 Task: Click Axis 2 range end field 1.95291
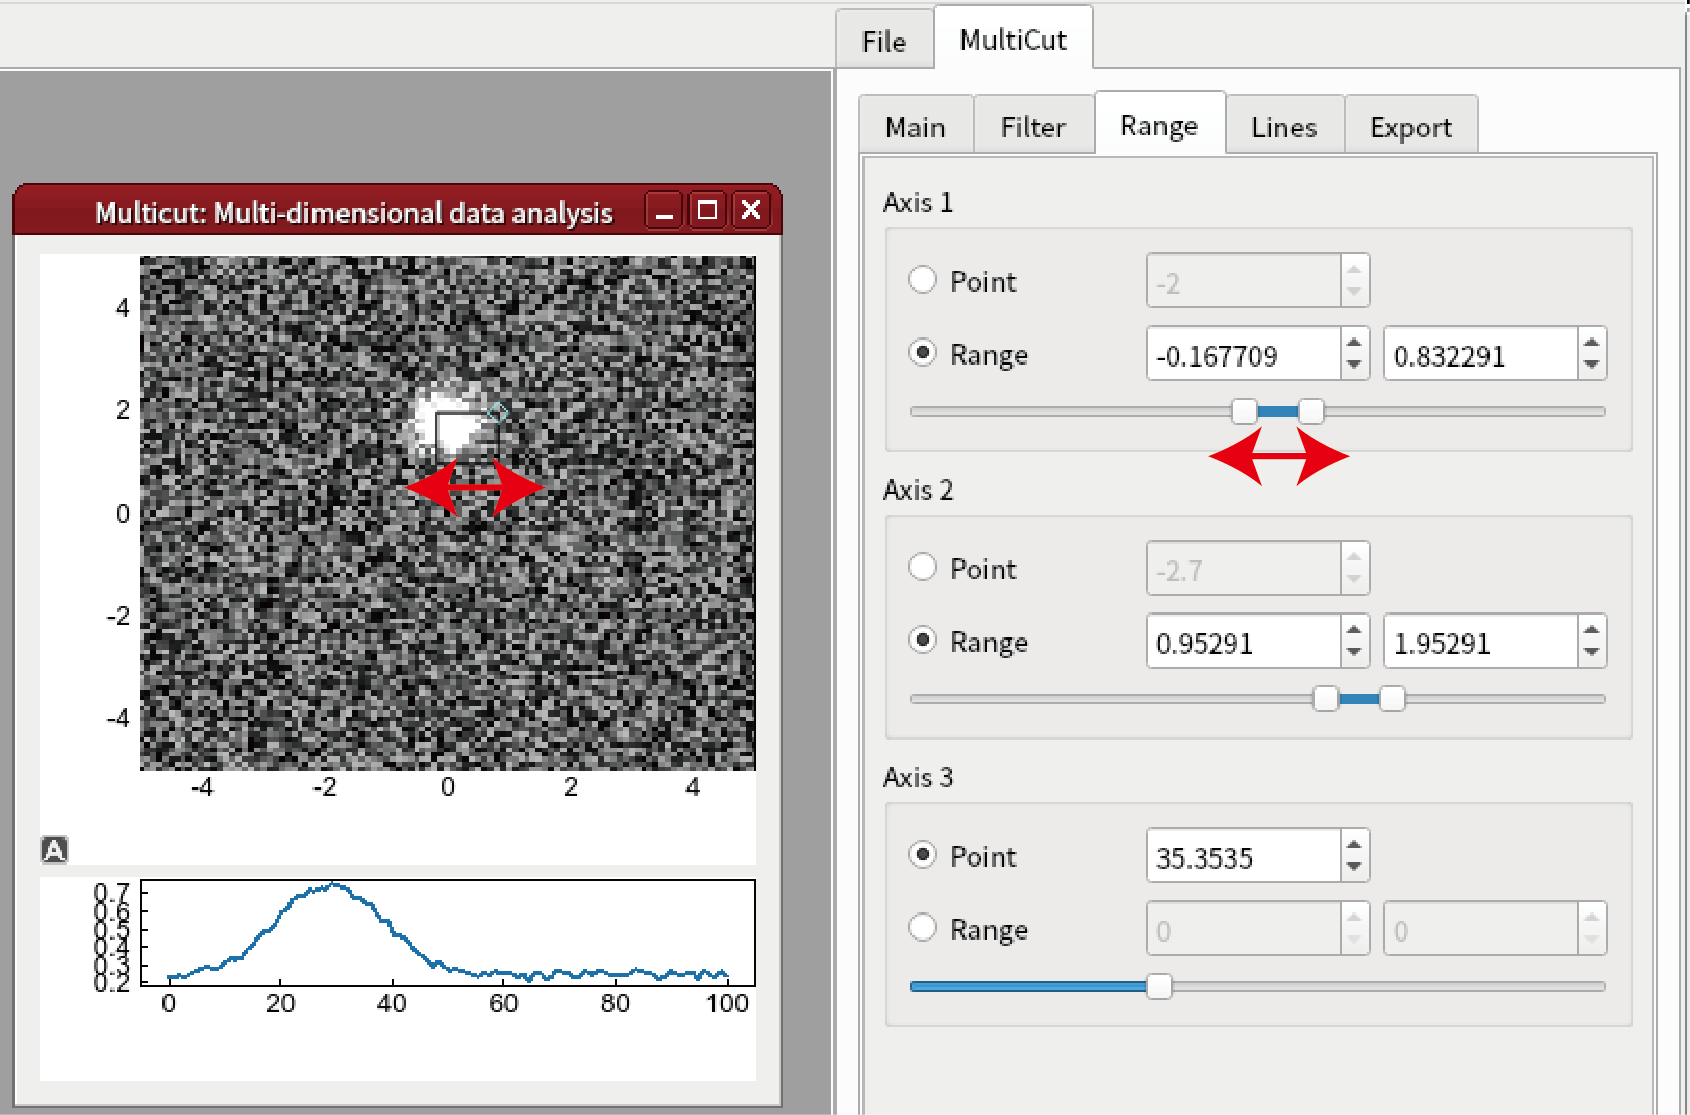point(1481,641)
